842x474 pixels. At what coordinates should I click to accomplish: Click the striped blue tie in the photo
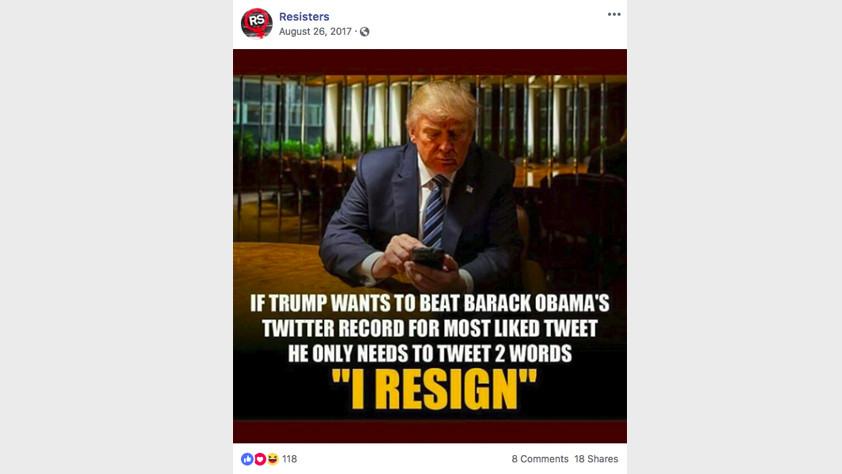click(x=435, y=210)
